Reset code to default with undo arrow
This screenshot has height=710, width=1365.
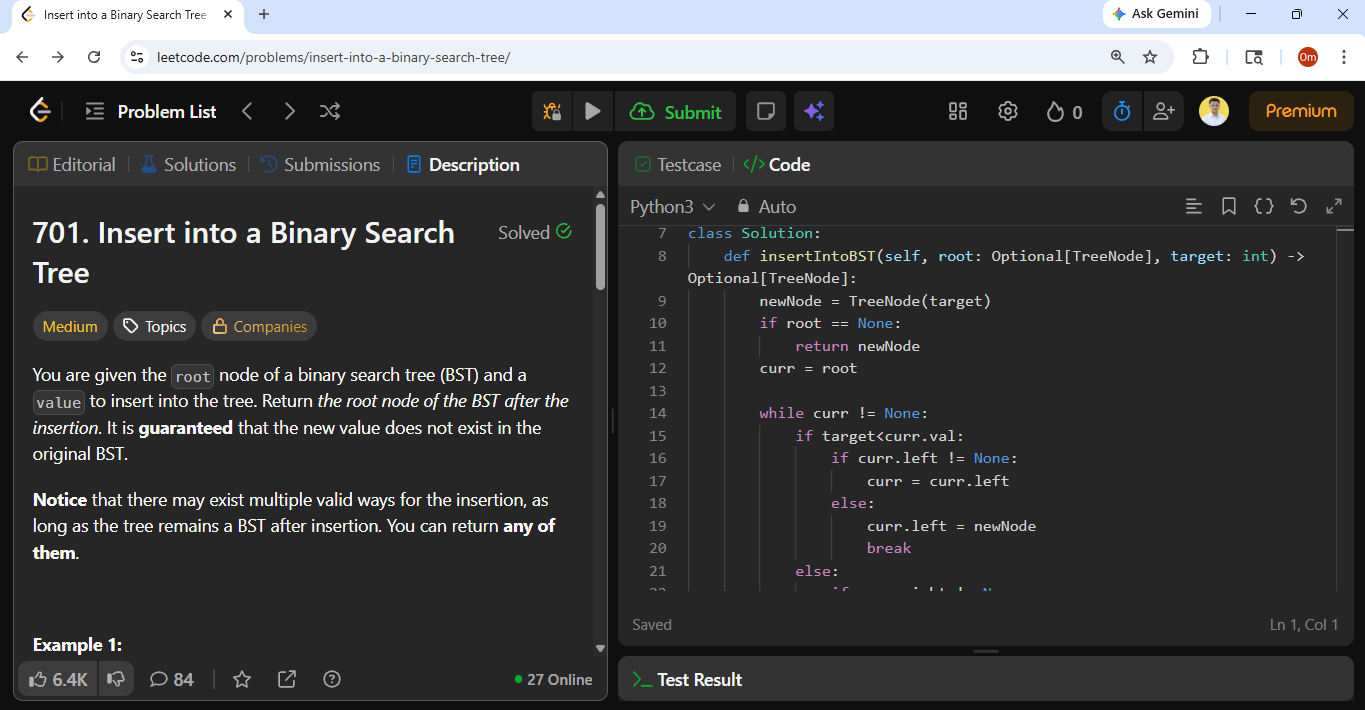[x=1299, y=206]
